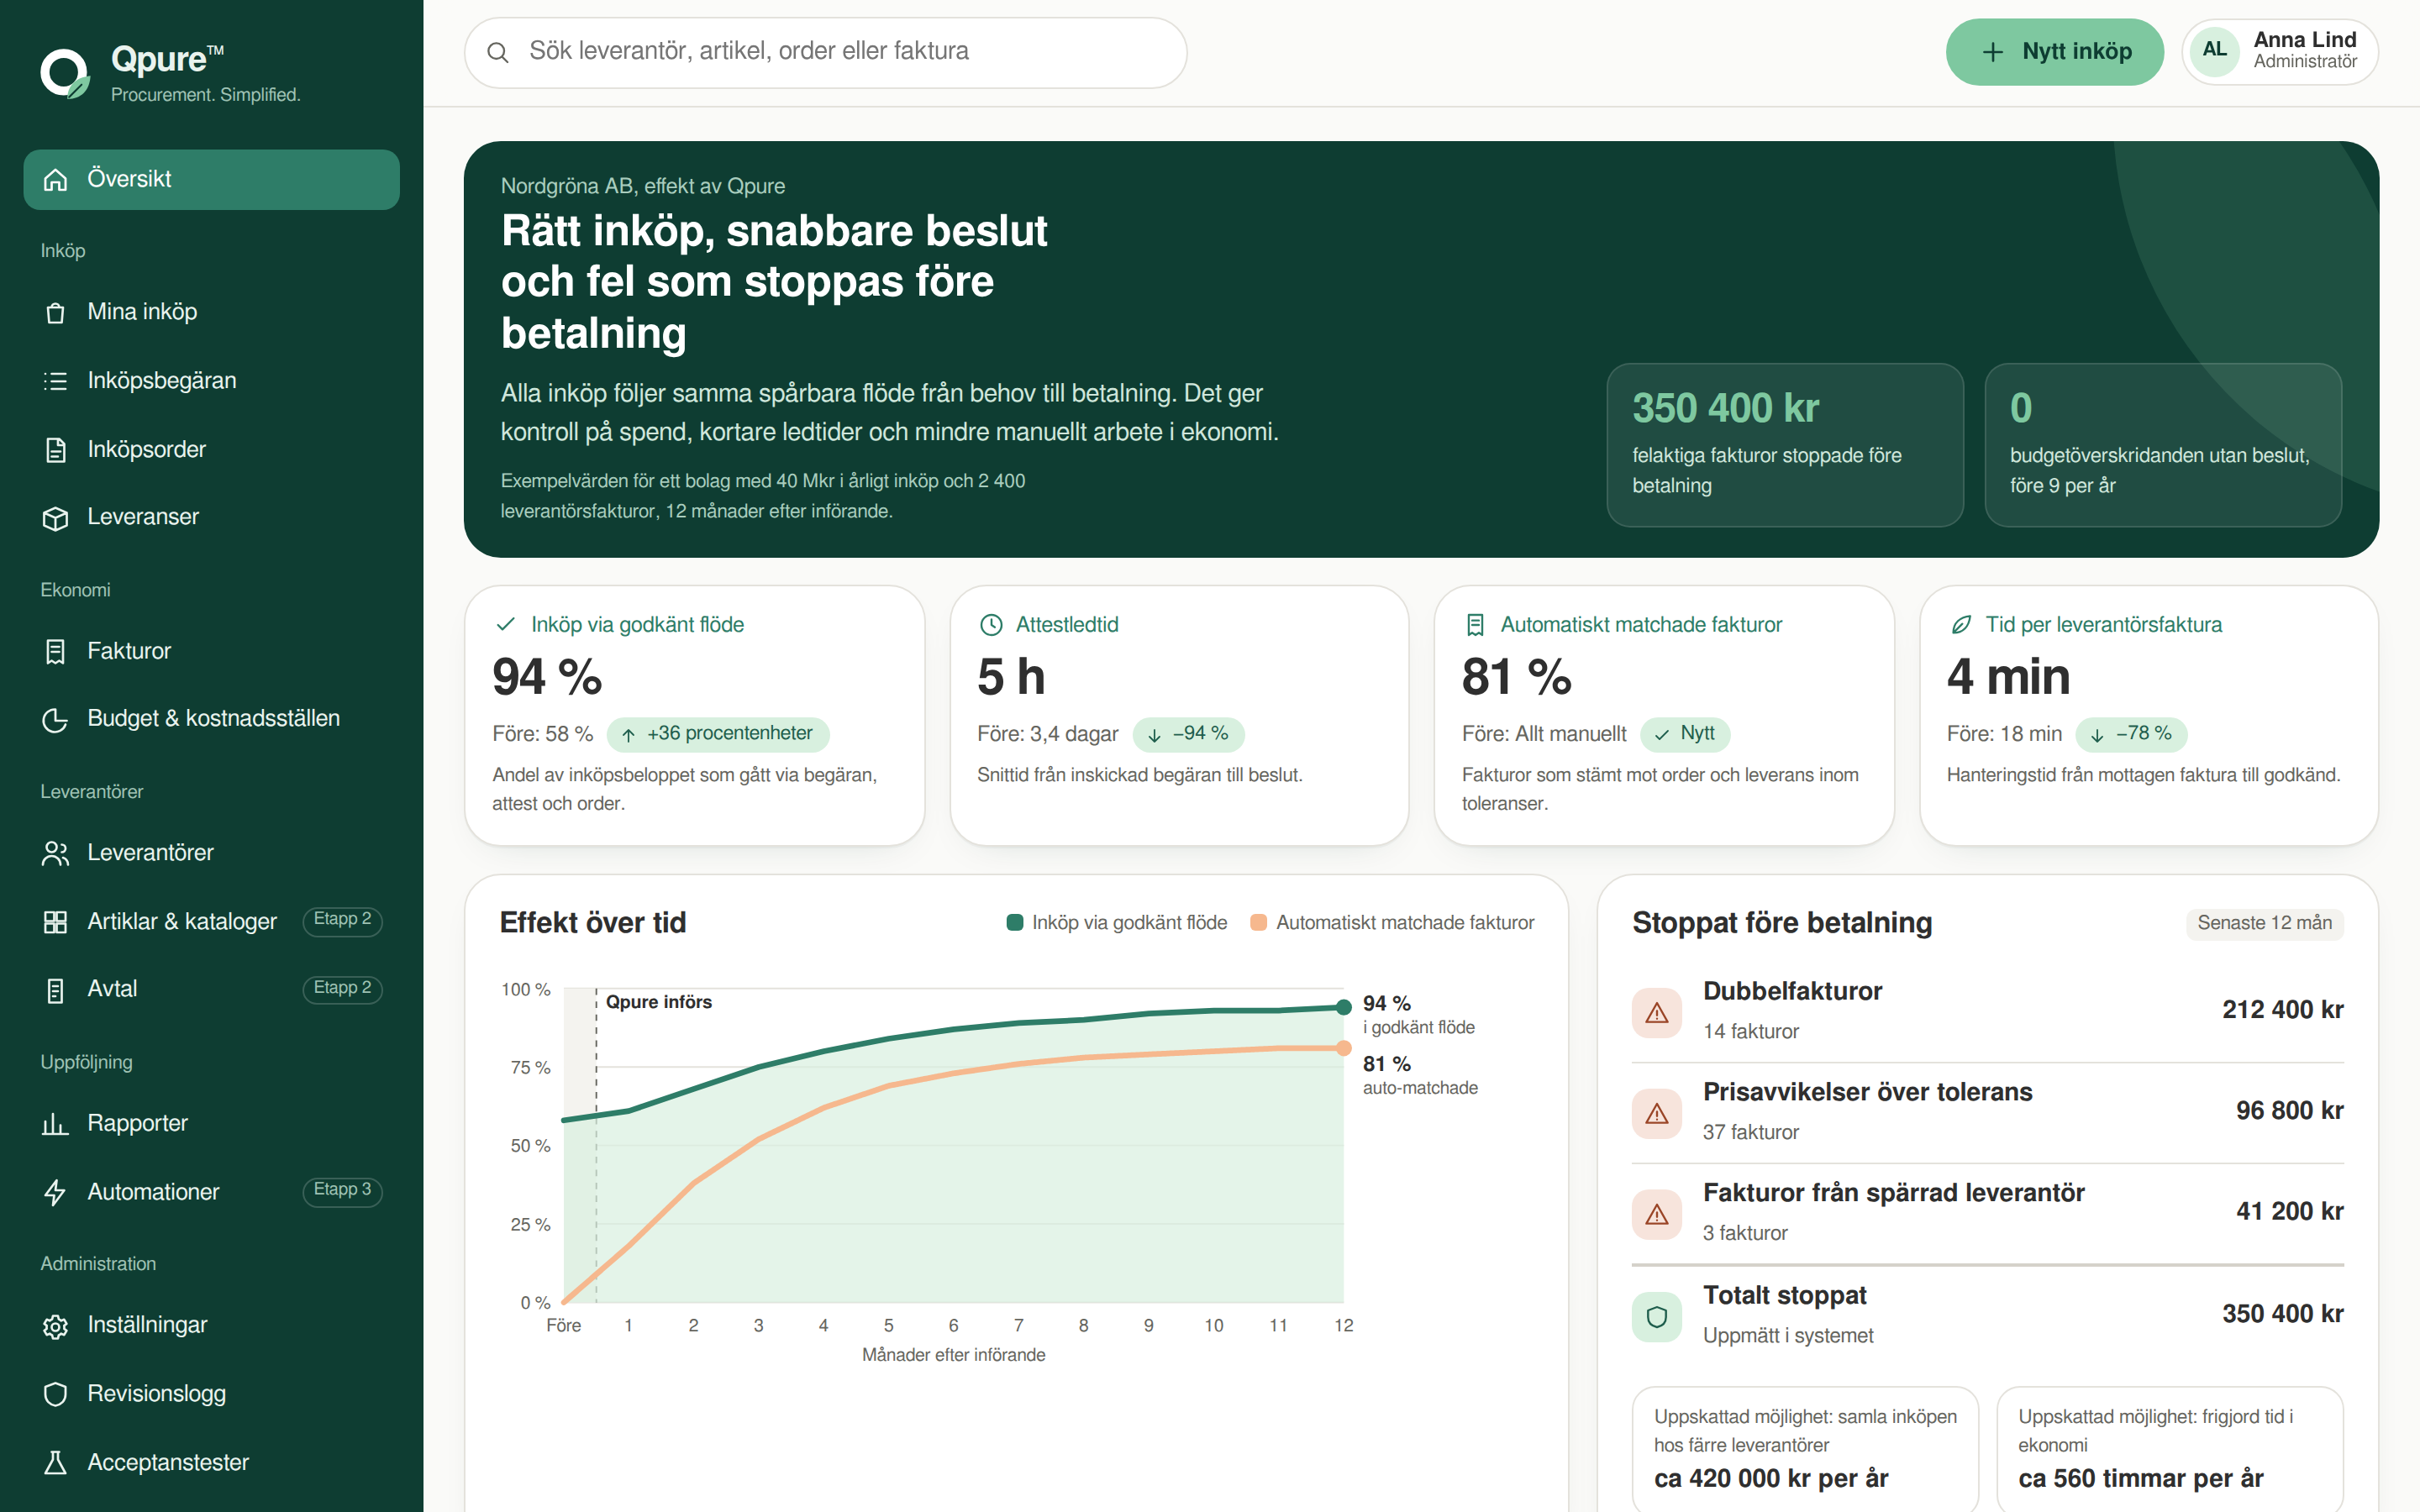Screen dimensions: 2420x1512
Task: Click the Attestledtid 5 h card
Action: 1179,715
